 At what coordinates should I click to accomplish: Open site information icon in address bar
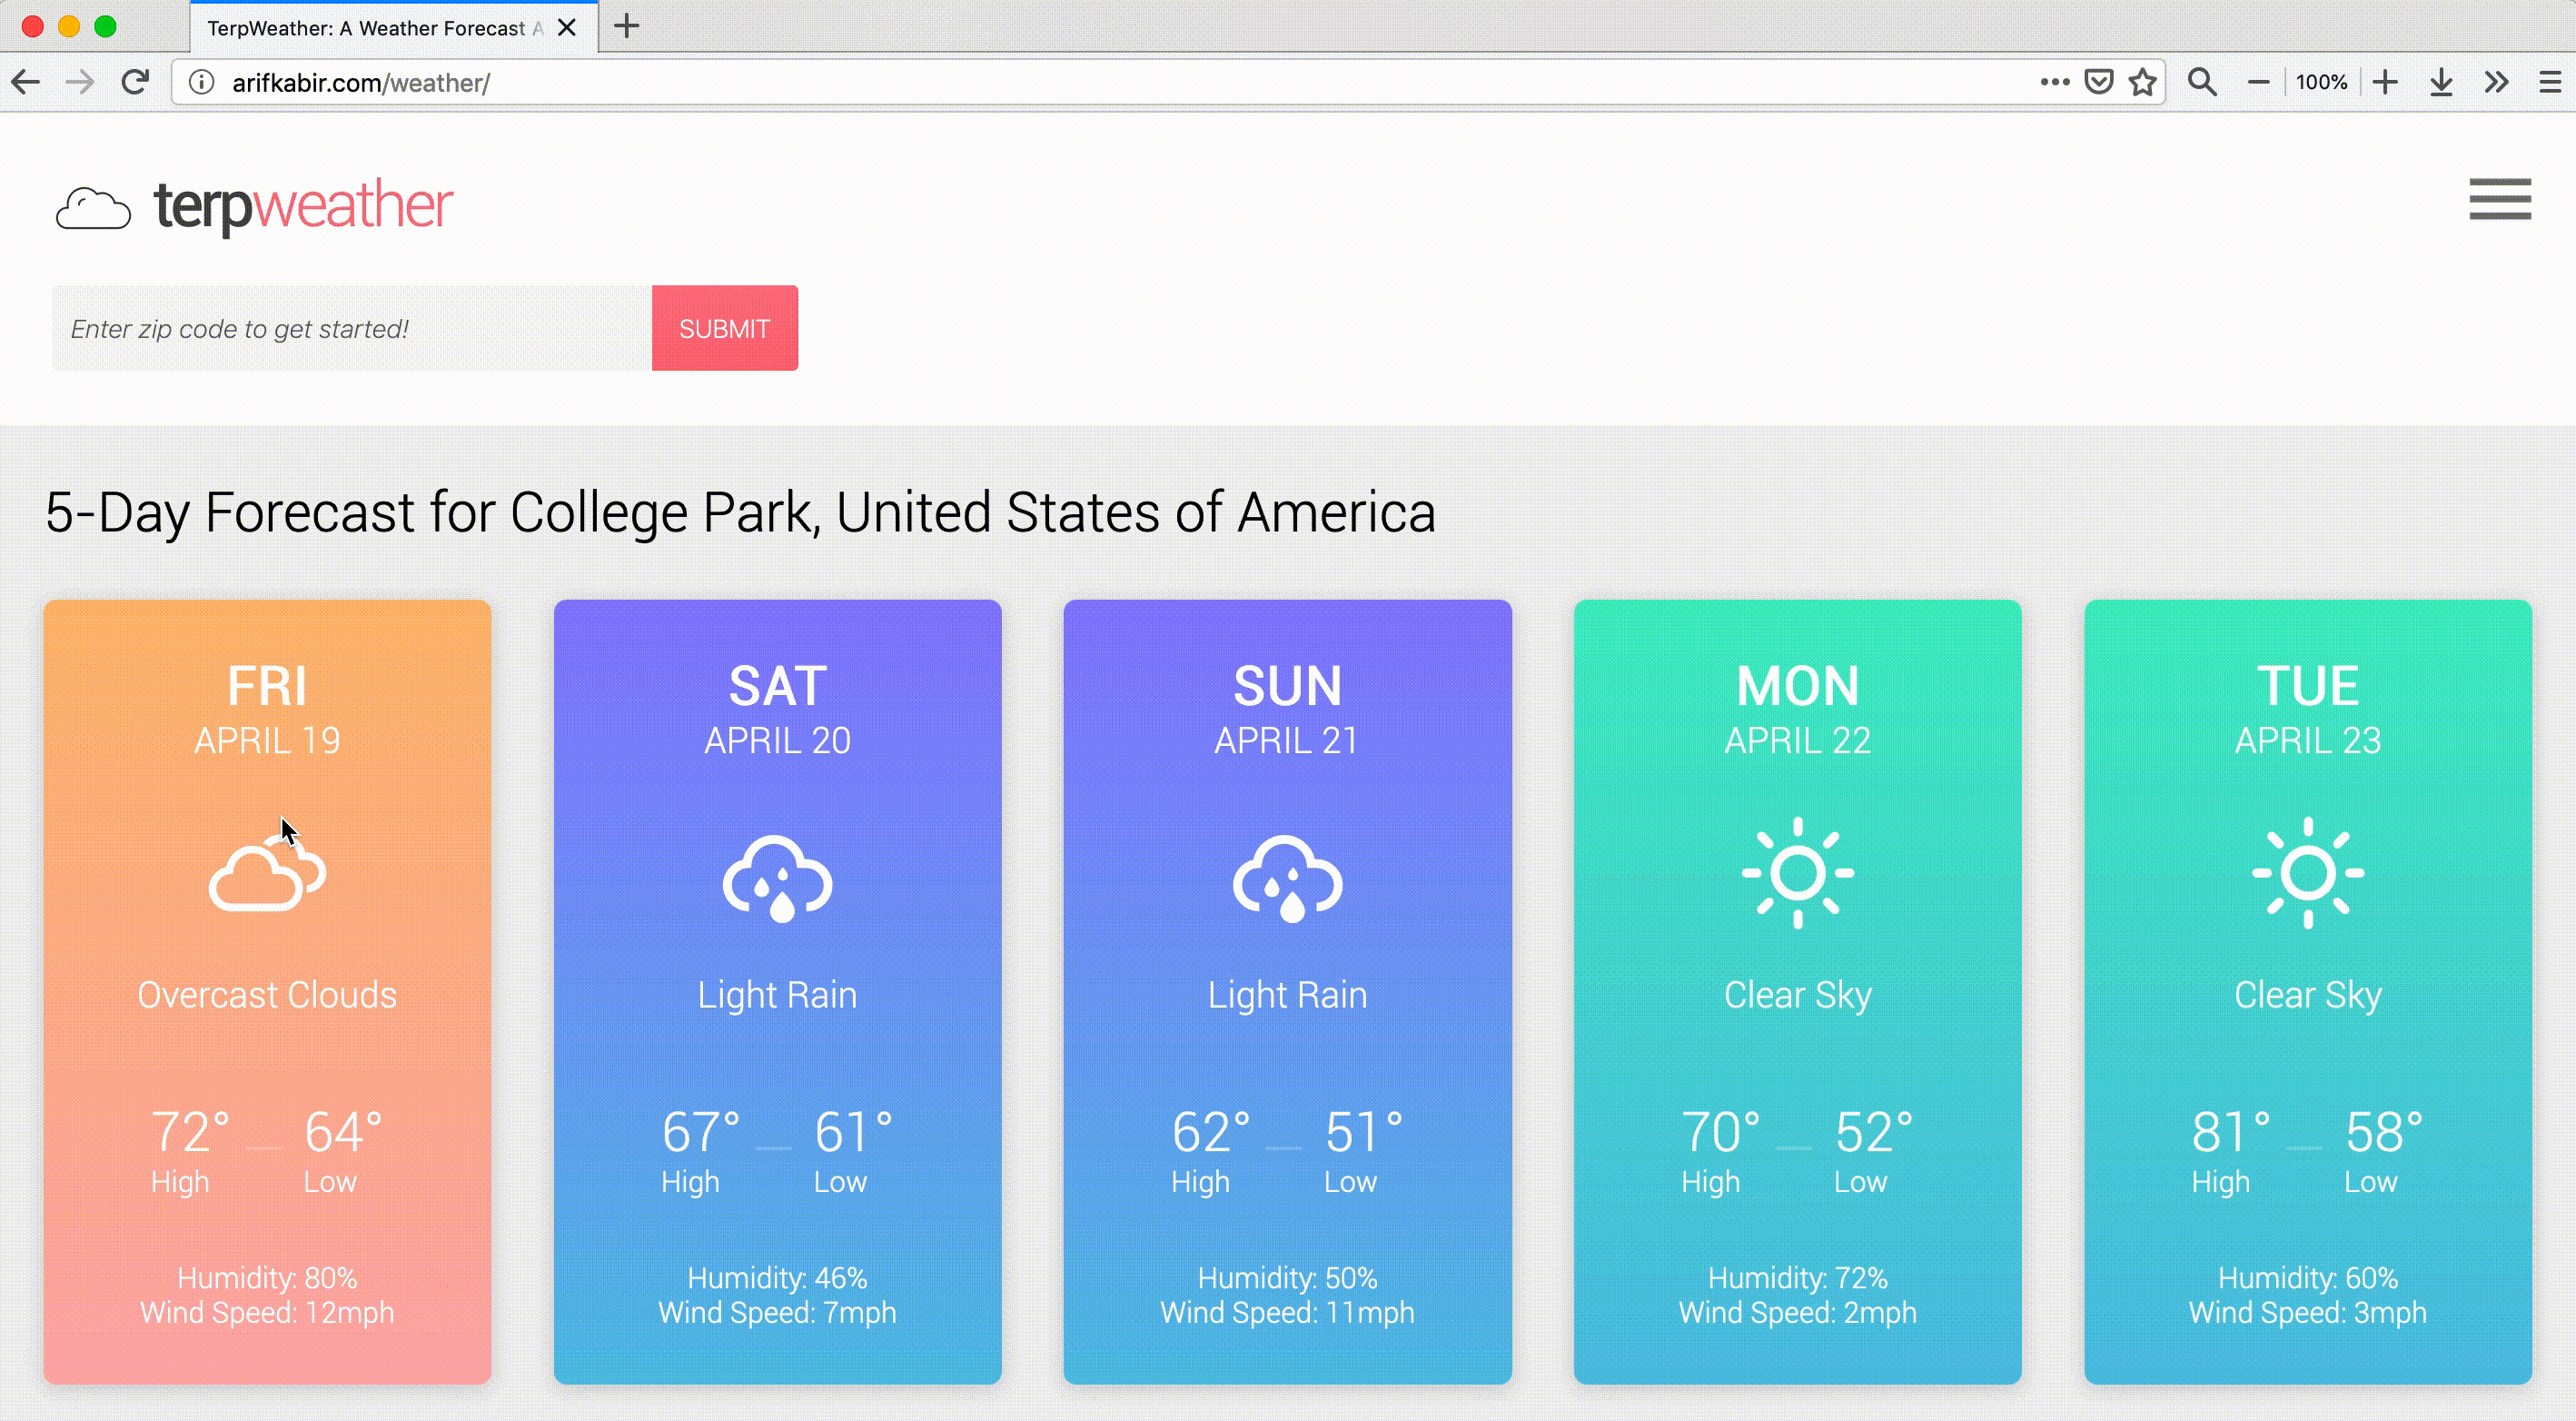[x=201, y=82]
